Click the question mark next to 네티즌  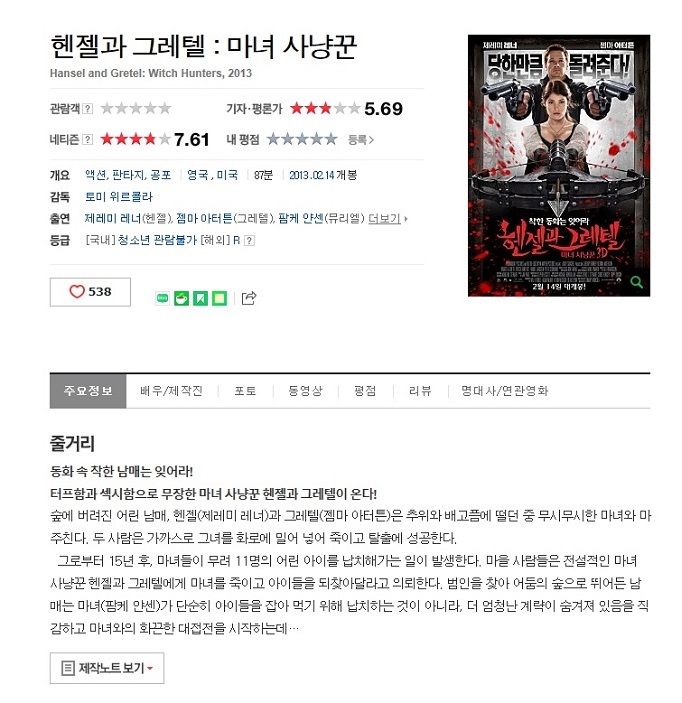[x=88, y=139]
